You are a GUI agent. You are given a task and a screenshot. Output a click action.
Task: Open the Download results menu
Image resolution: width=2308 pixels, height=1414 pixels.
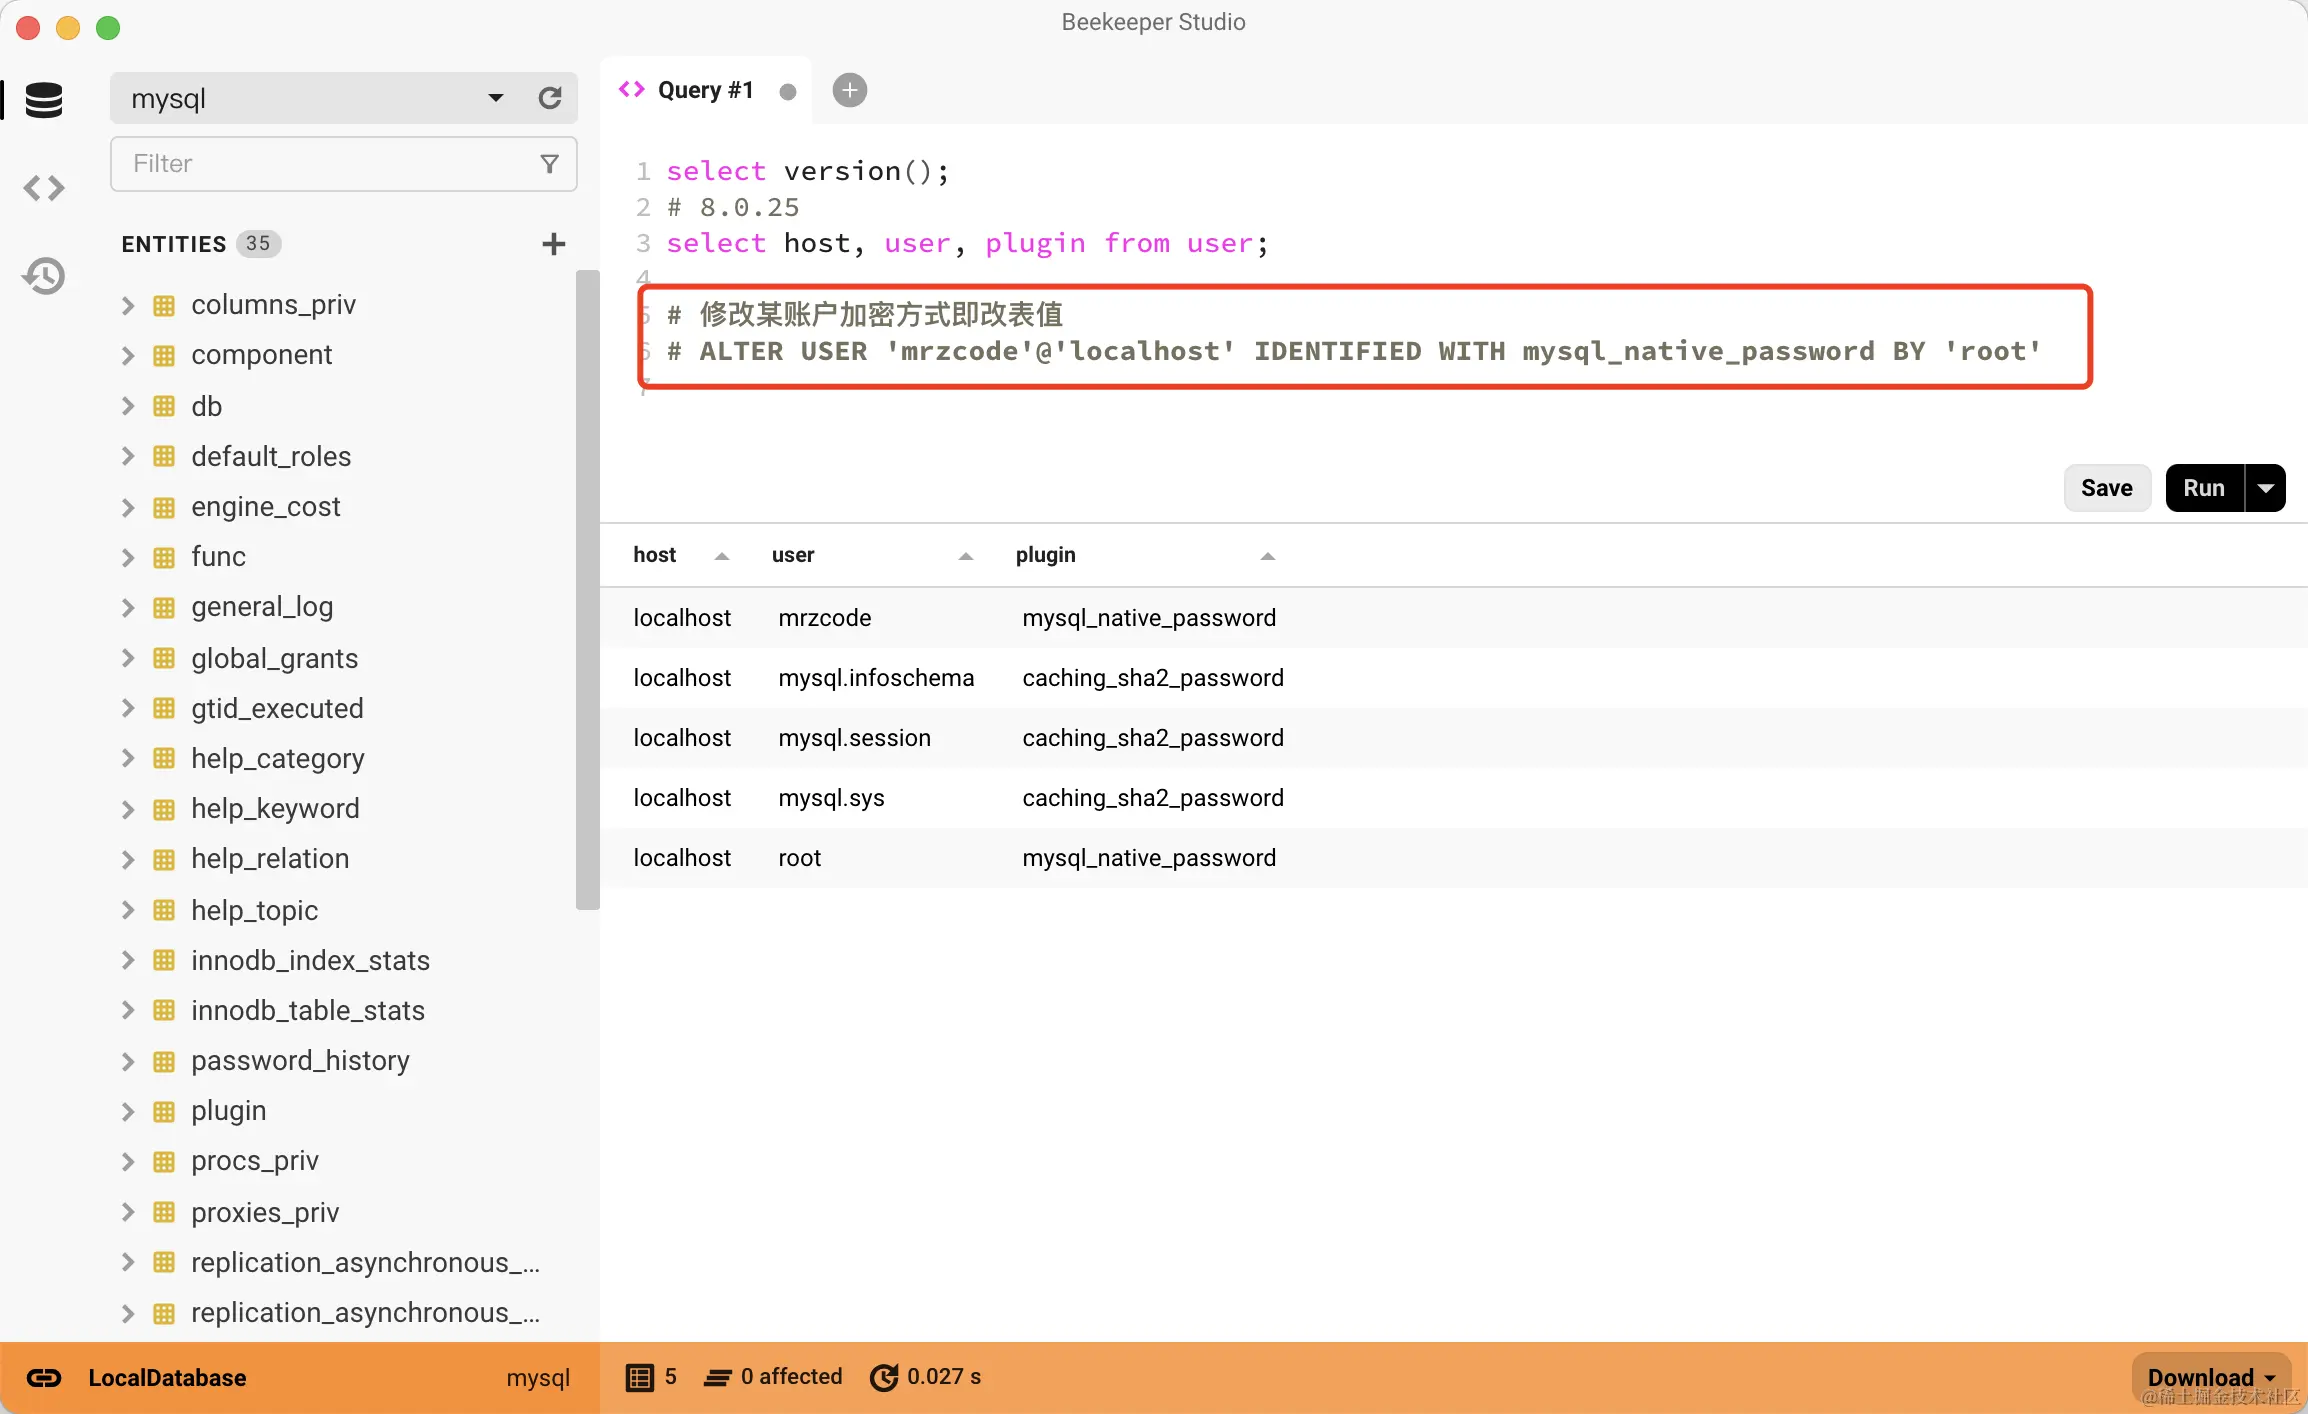point(2211,1377)
